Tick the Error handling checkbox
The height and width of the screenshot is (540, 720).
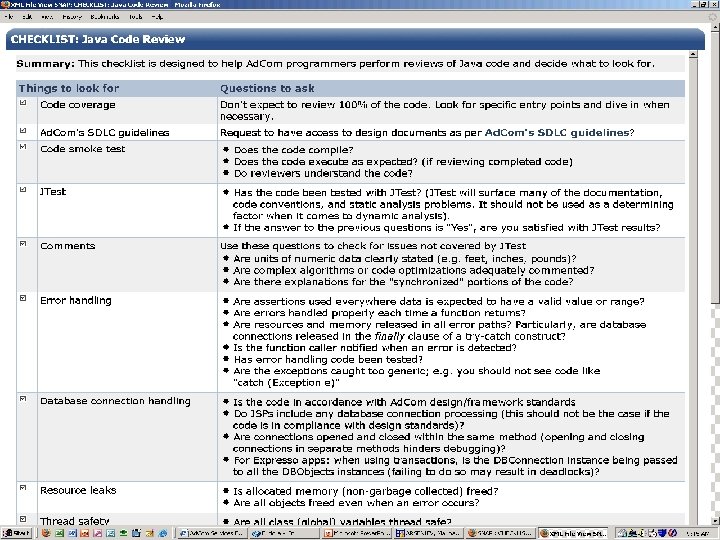pyautogui.click(x=23, y=298)
